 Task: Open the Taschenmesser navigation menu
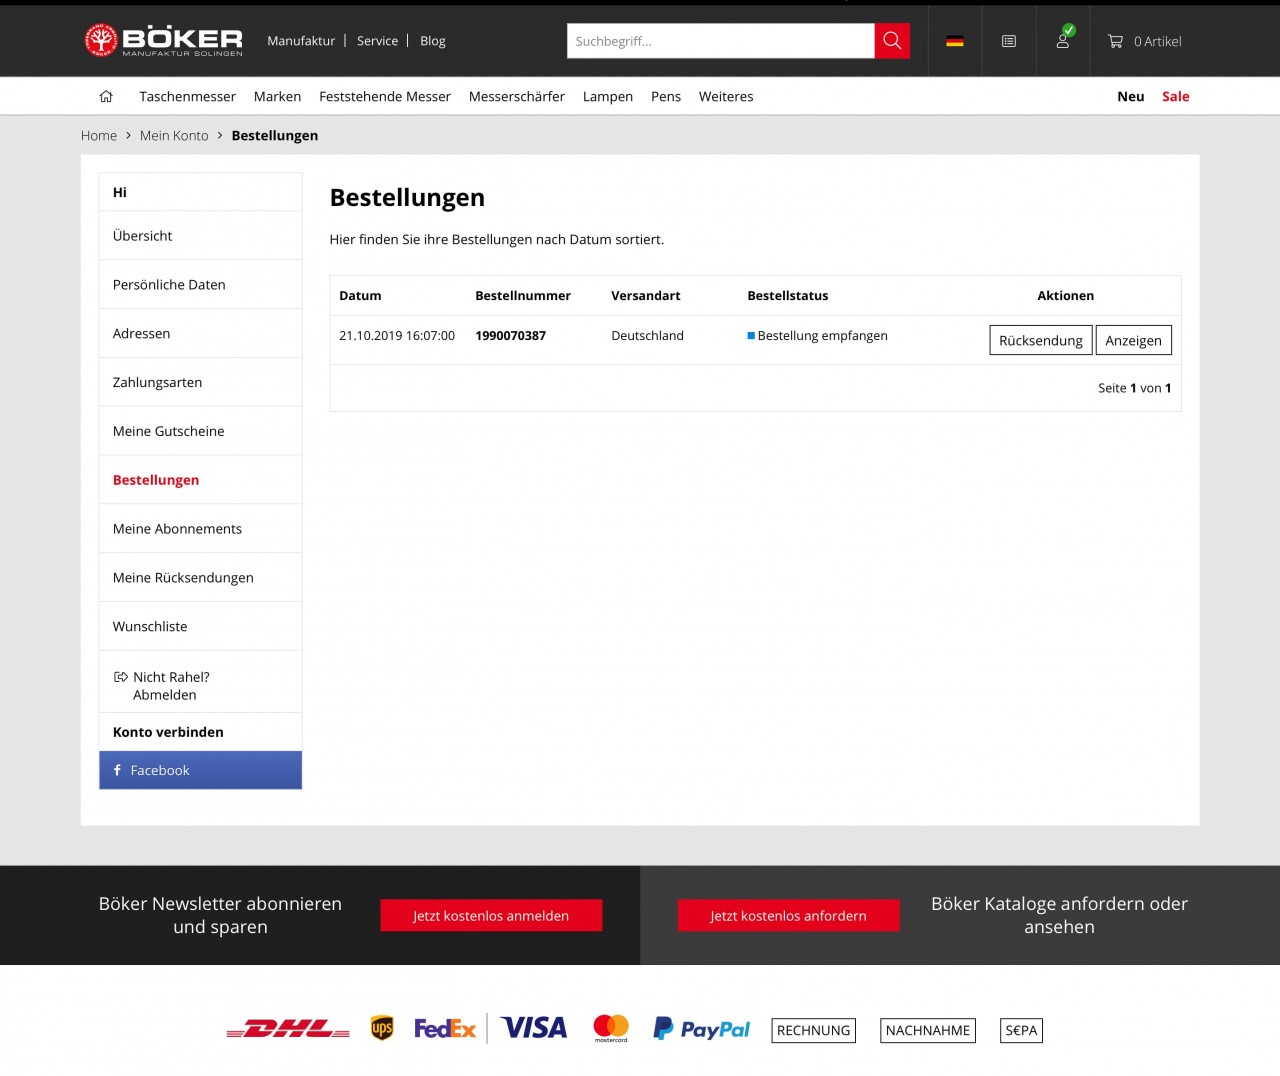187,97
